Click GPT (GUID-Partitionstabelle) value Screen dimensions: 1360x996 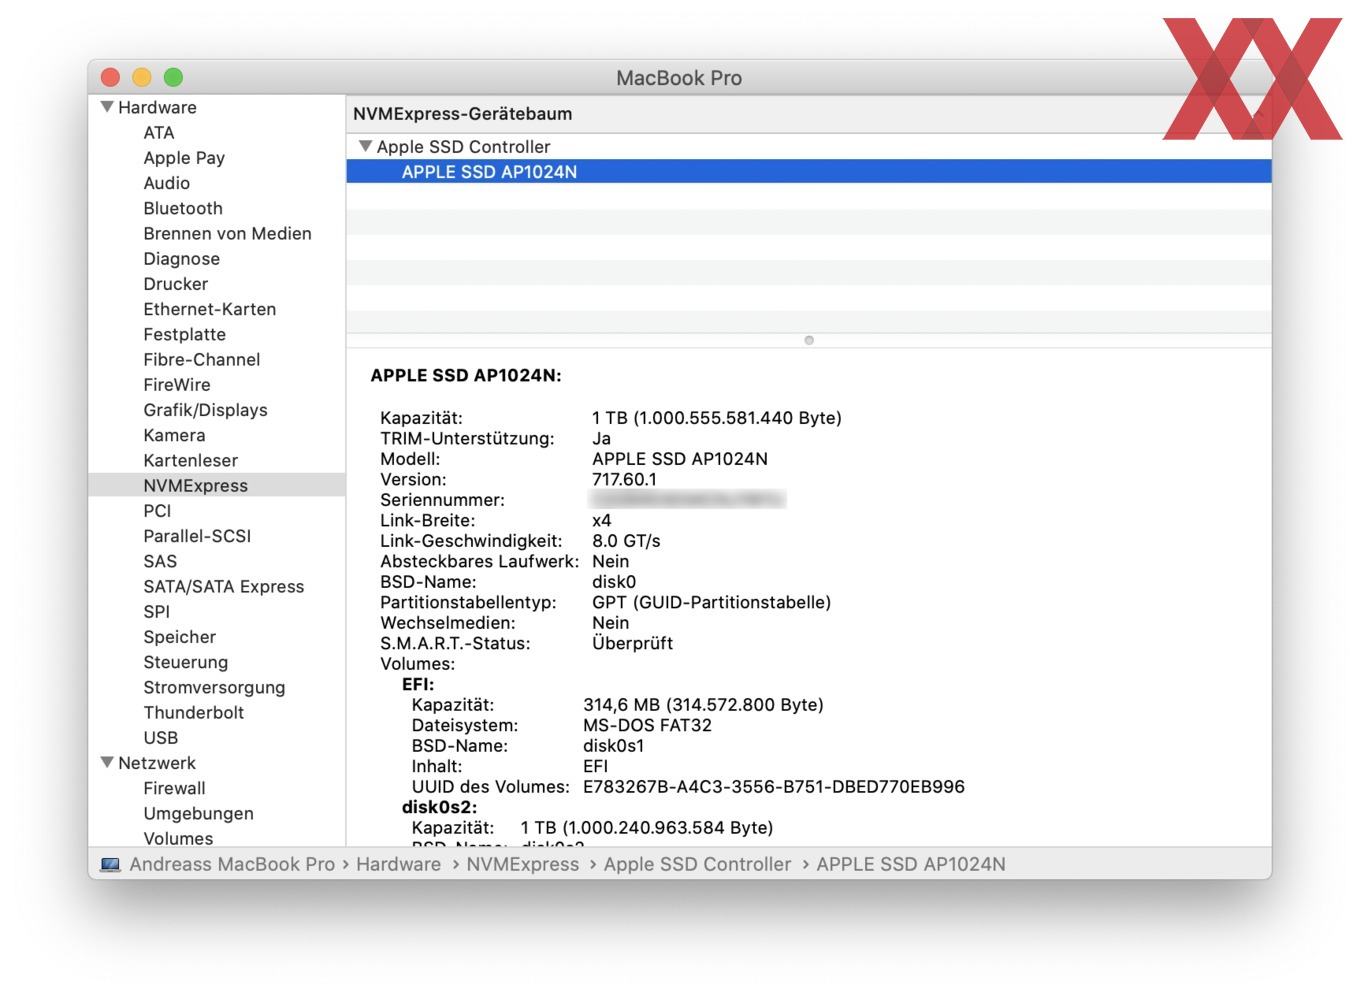pyautogui.click(x=712, y=602)
